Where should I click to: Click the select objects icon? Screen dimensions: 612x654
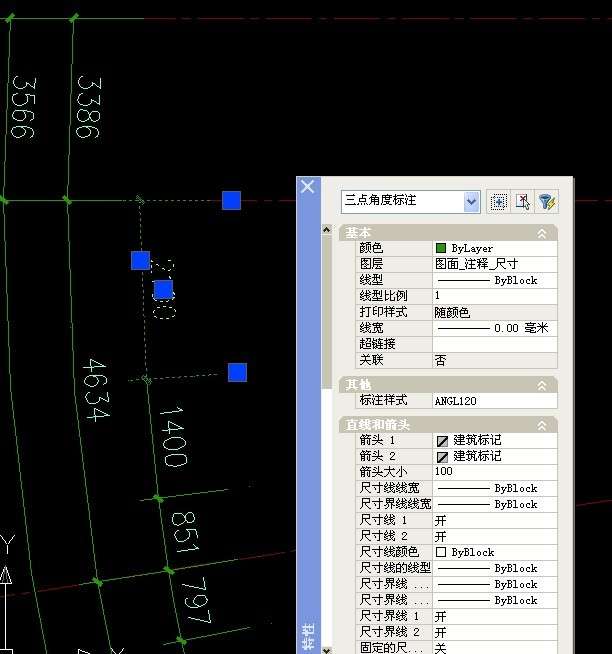[522, 202]
